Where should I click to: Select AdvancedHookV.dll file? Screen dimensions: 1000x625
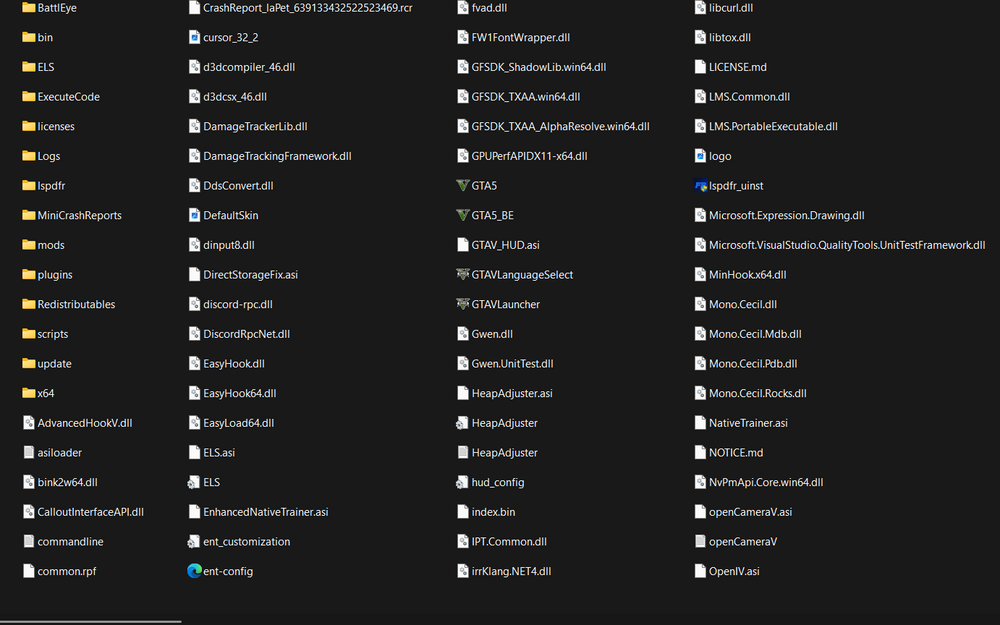click(78, 423)
